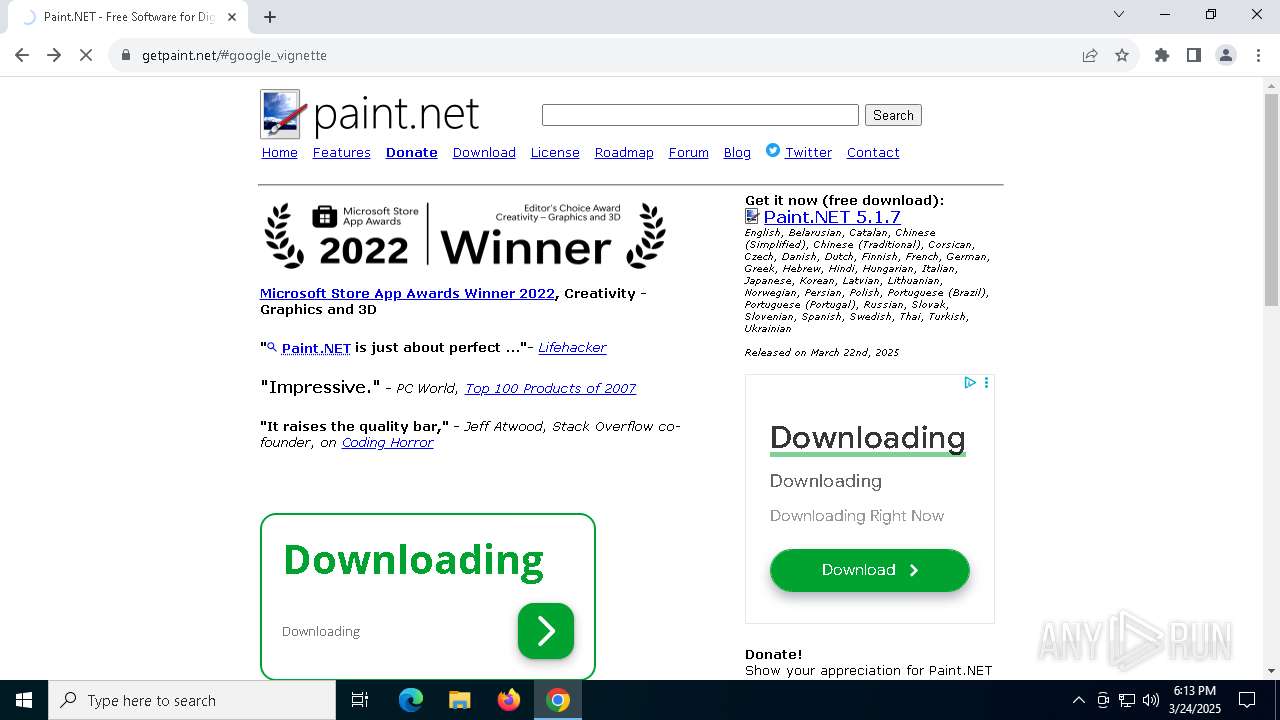Go to the Home page link
The height and width of the screenshot is (720, 1280).
coord(280,152)
